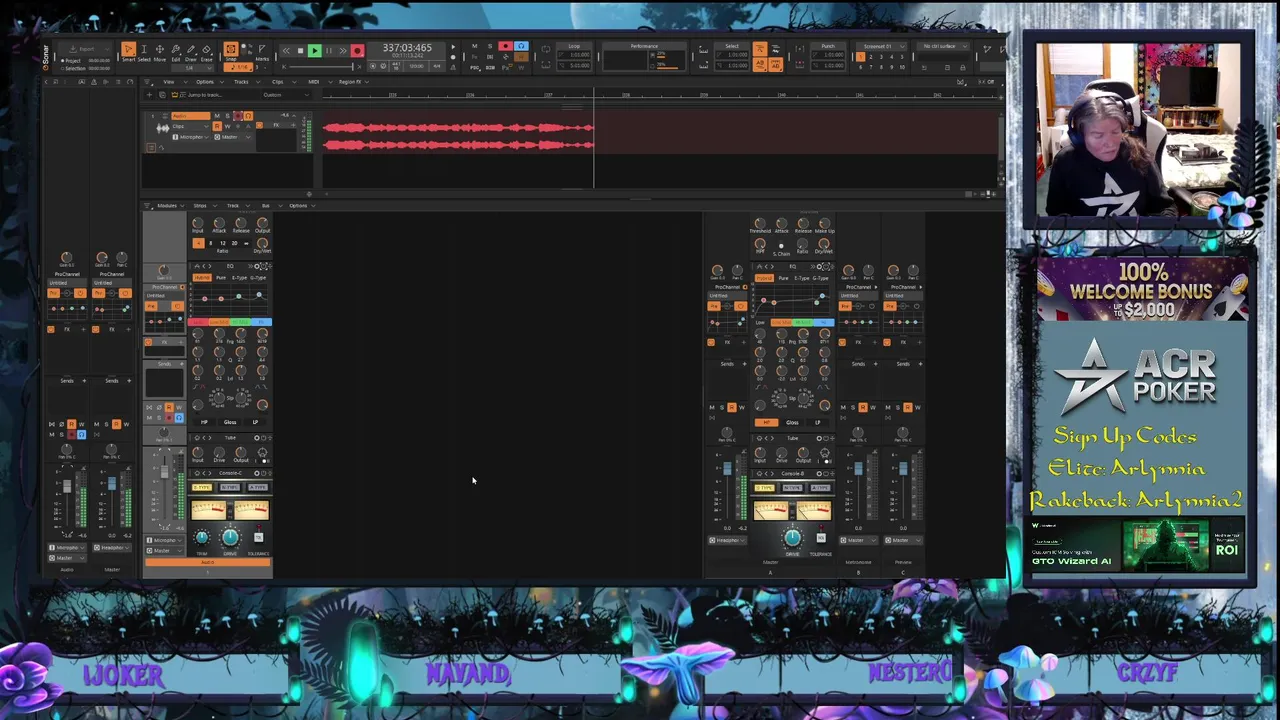The height and width of the screenshot is (720, 1280).
Task: Mute the Audio track in track view
Action: 217,116
